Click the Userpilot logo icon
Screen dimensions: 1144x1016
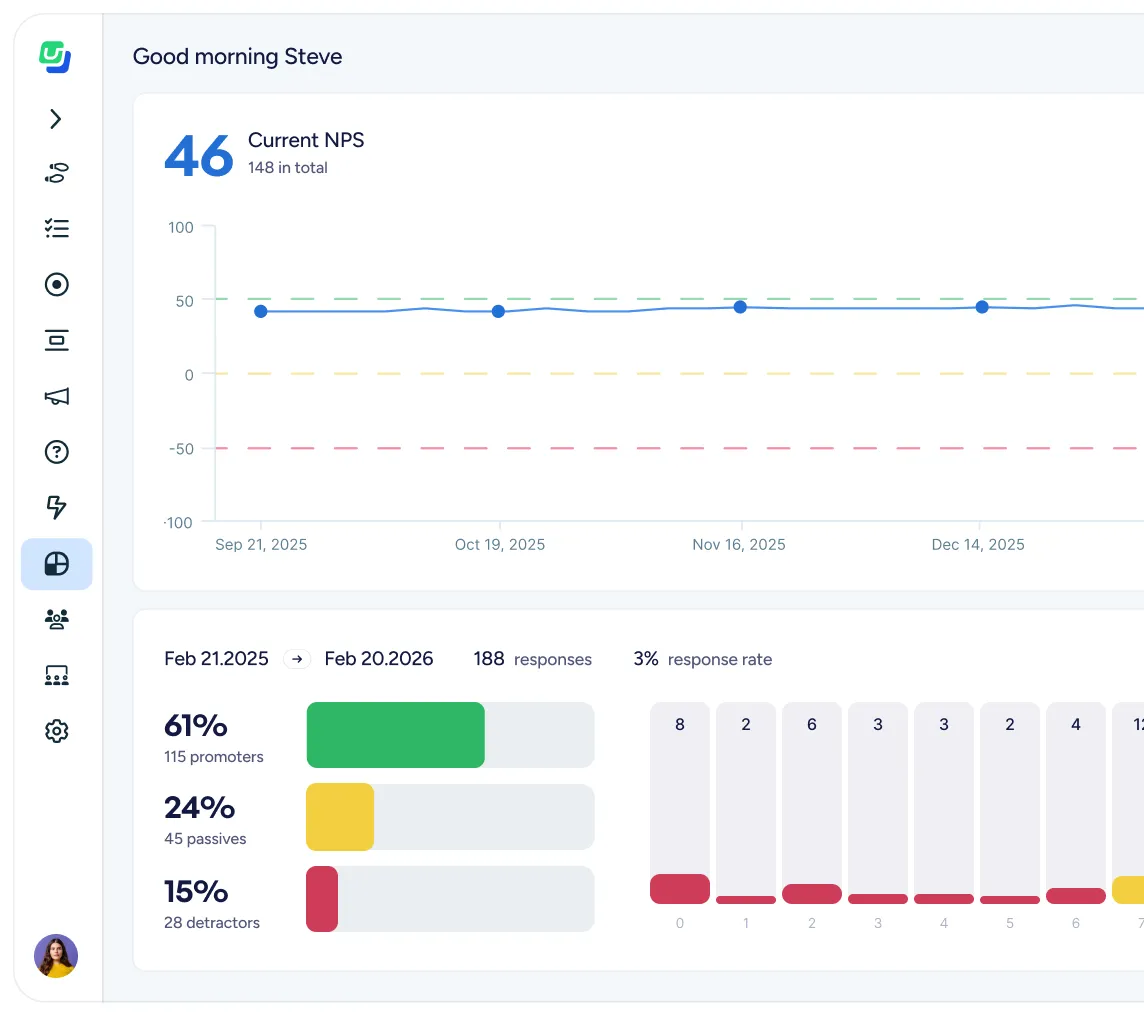[55, 57]
